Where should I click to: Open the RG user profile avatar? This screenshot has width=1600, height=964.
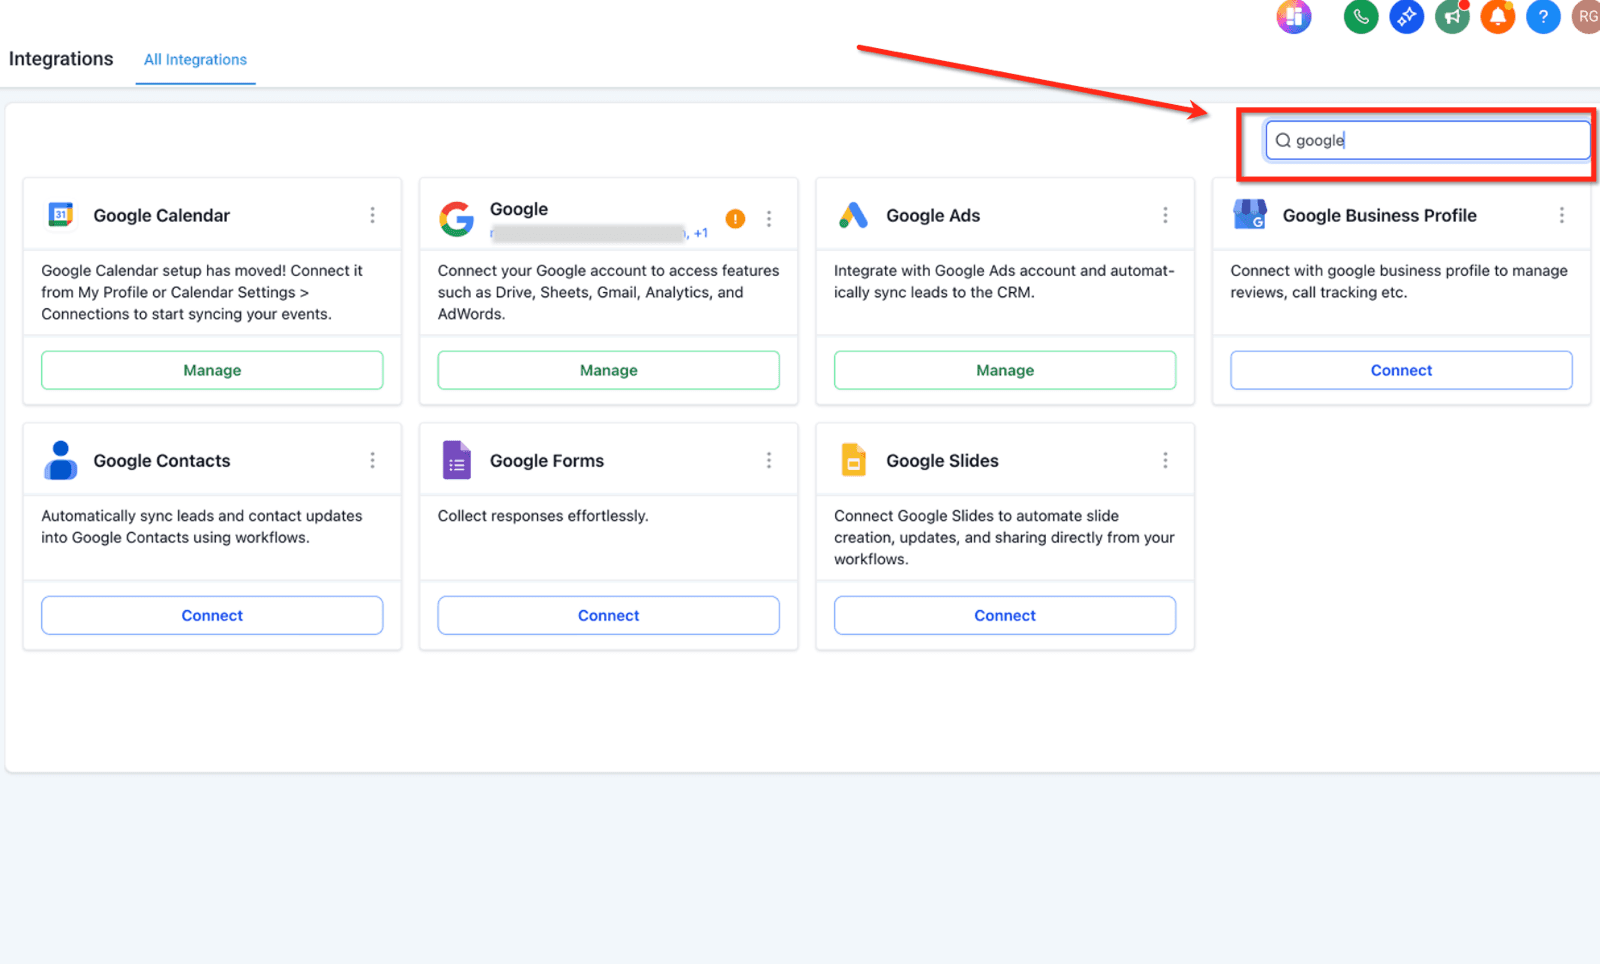1587,16
